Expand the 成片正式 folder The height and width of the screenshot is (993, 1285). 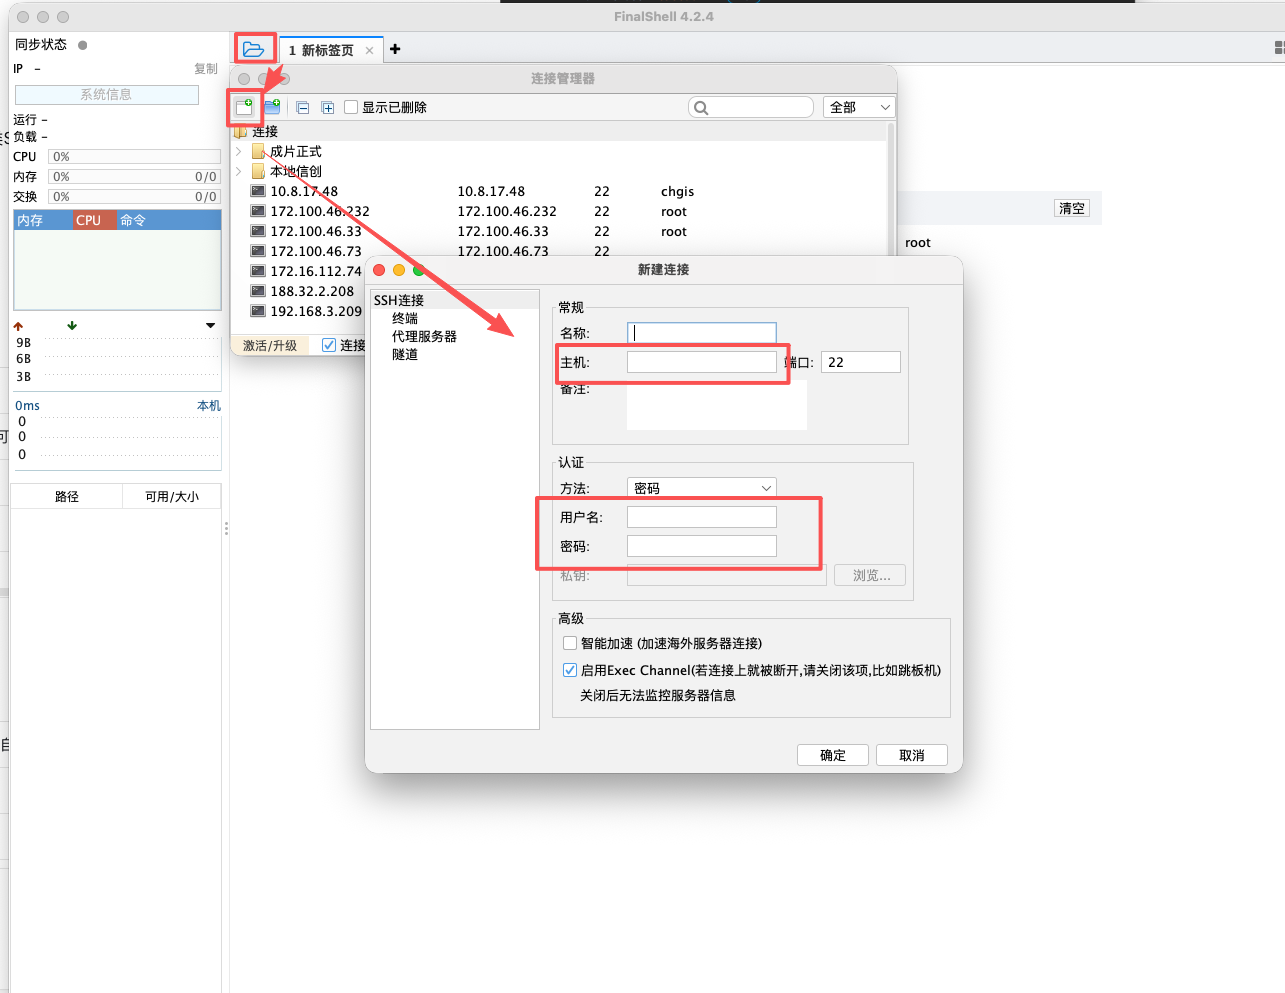coord(239,151)
